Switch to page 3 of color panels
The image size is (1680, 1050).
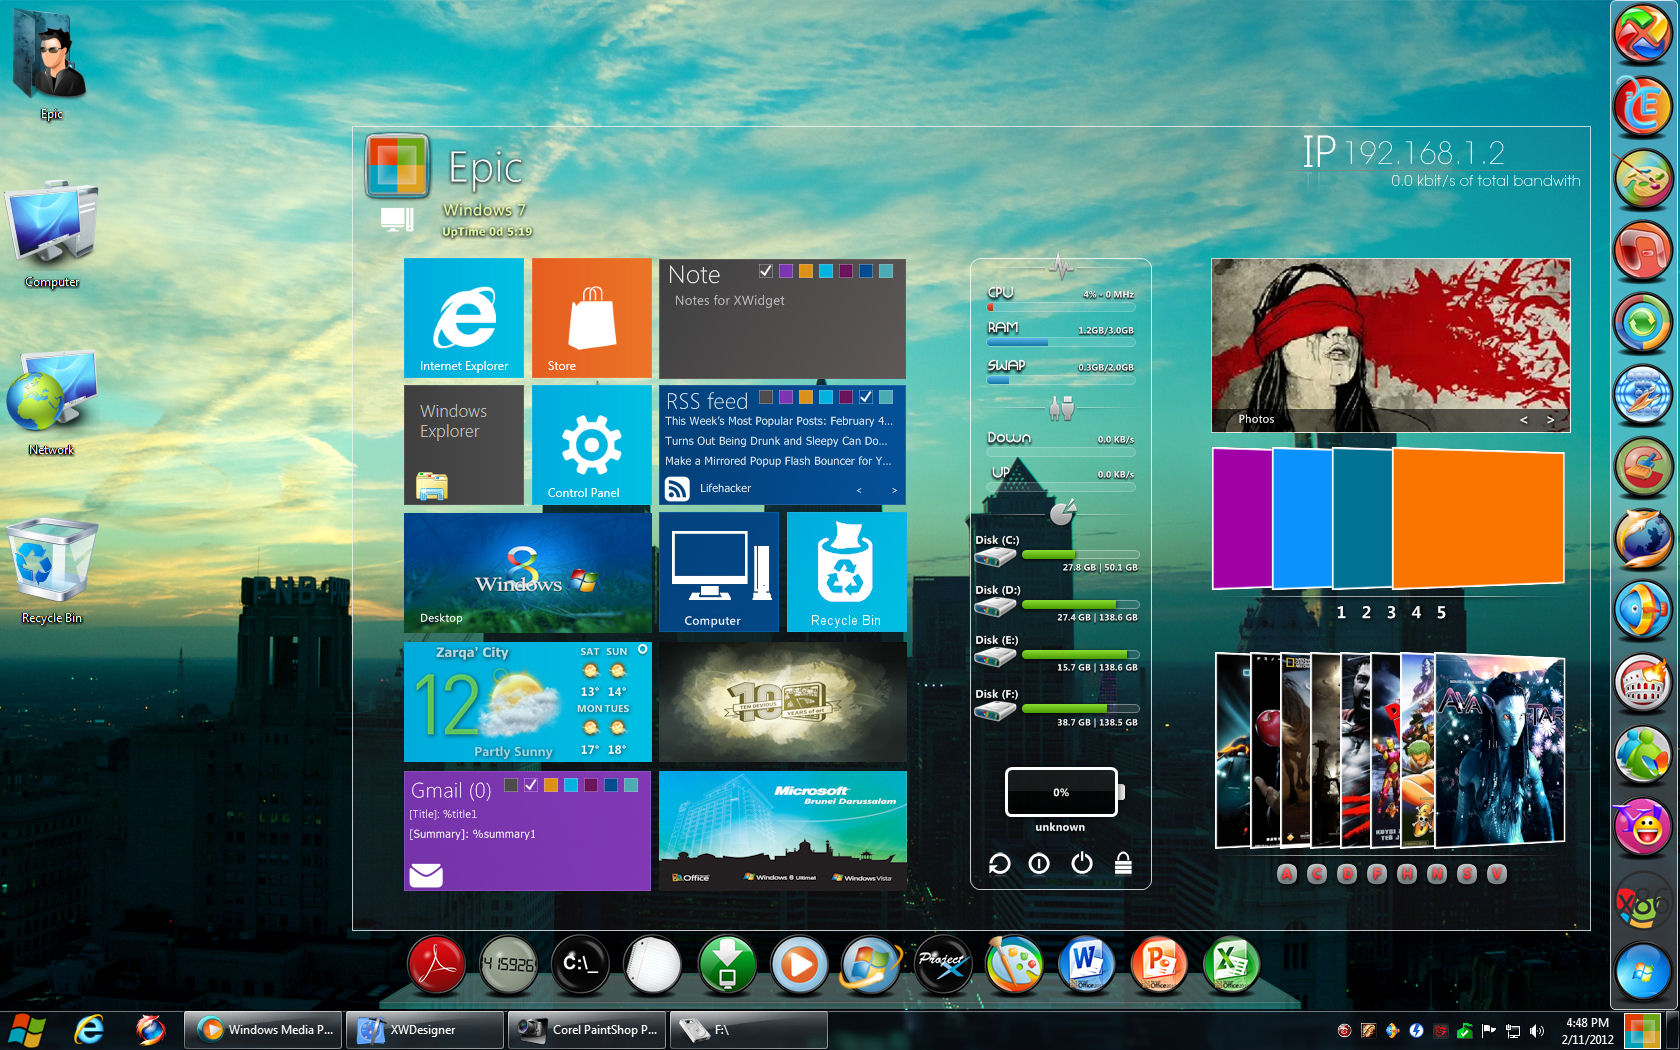click(1391, 612)
